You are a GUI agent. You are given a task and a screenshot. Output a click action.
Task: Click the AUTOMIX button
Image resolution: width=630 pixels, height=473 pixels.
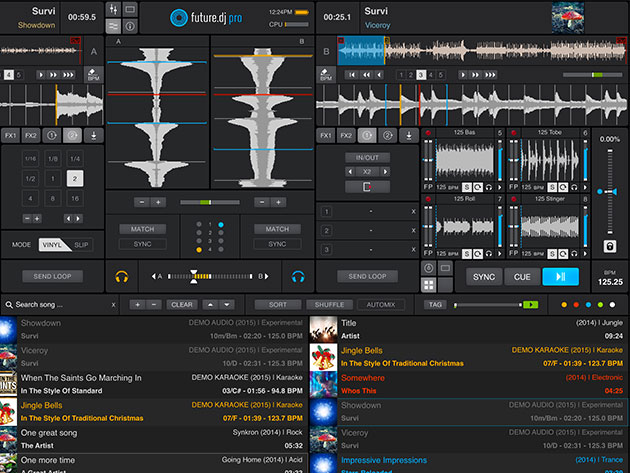coord(381,305)
